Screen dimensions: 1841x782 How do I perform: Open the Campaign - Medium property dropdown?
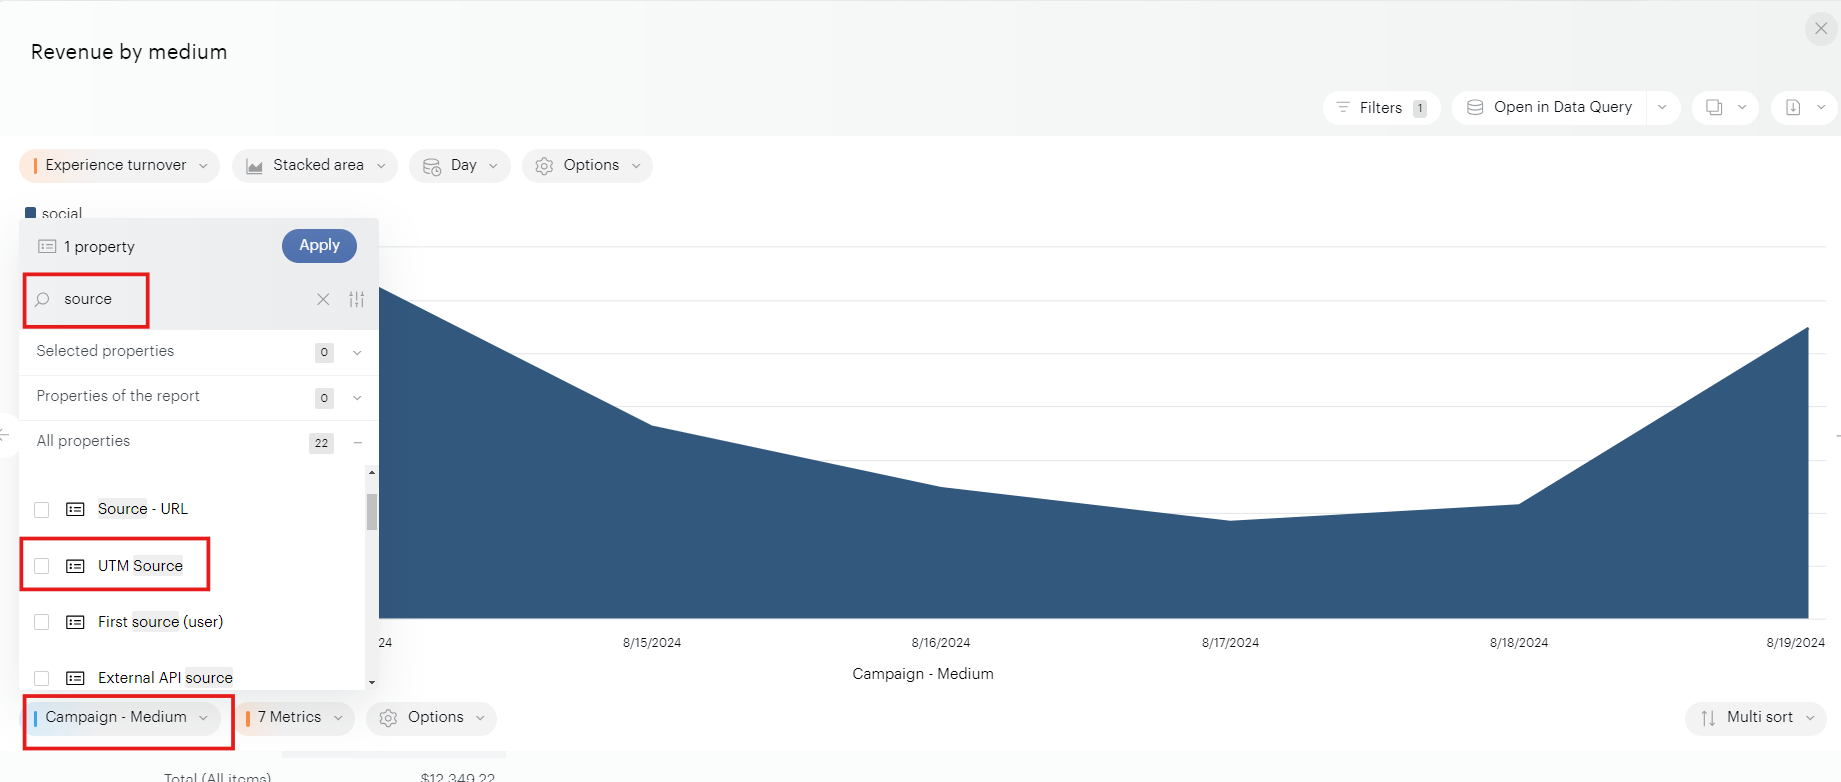(x=121, y=718)
